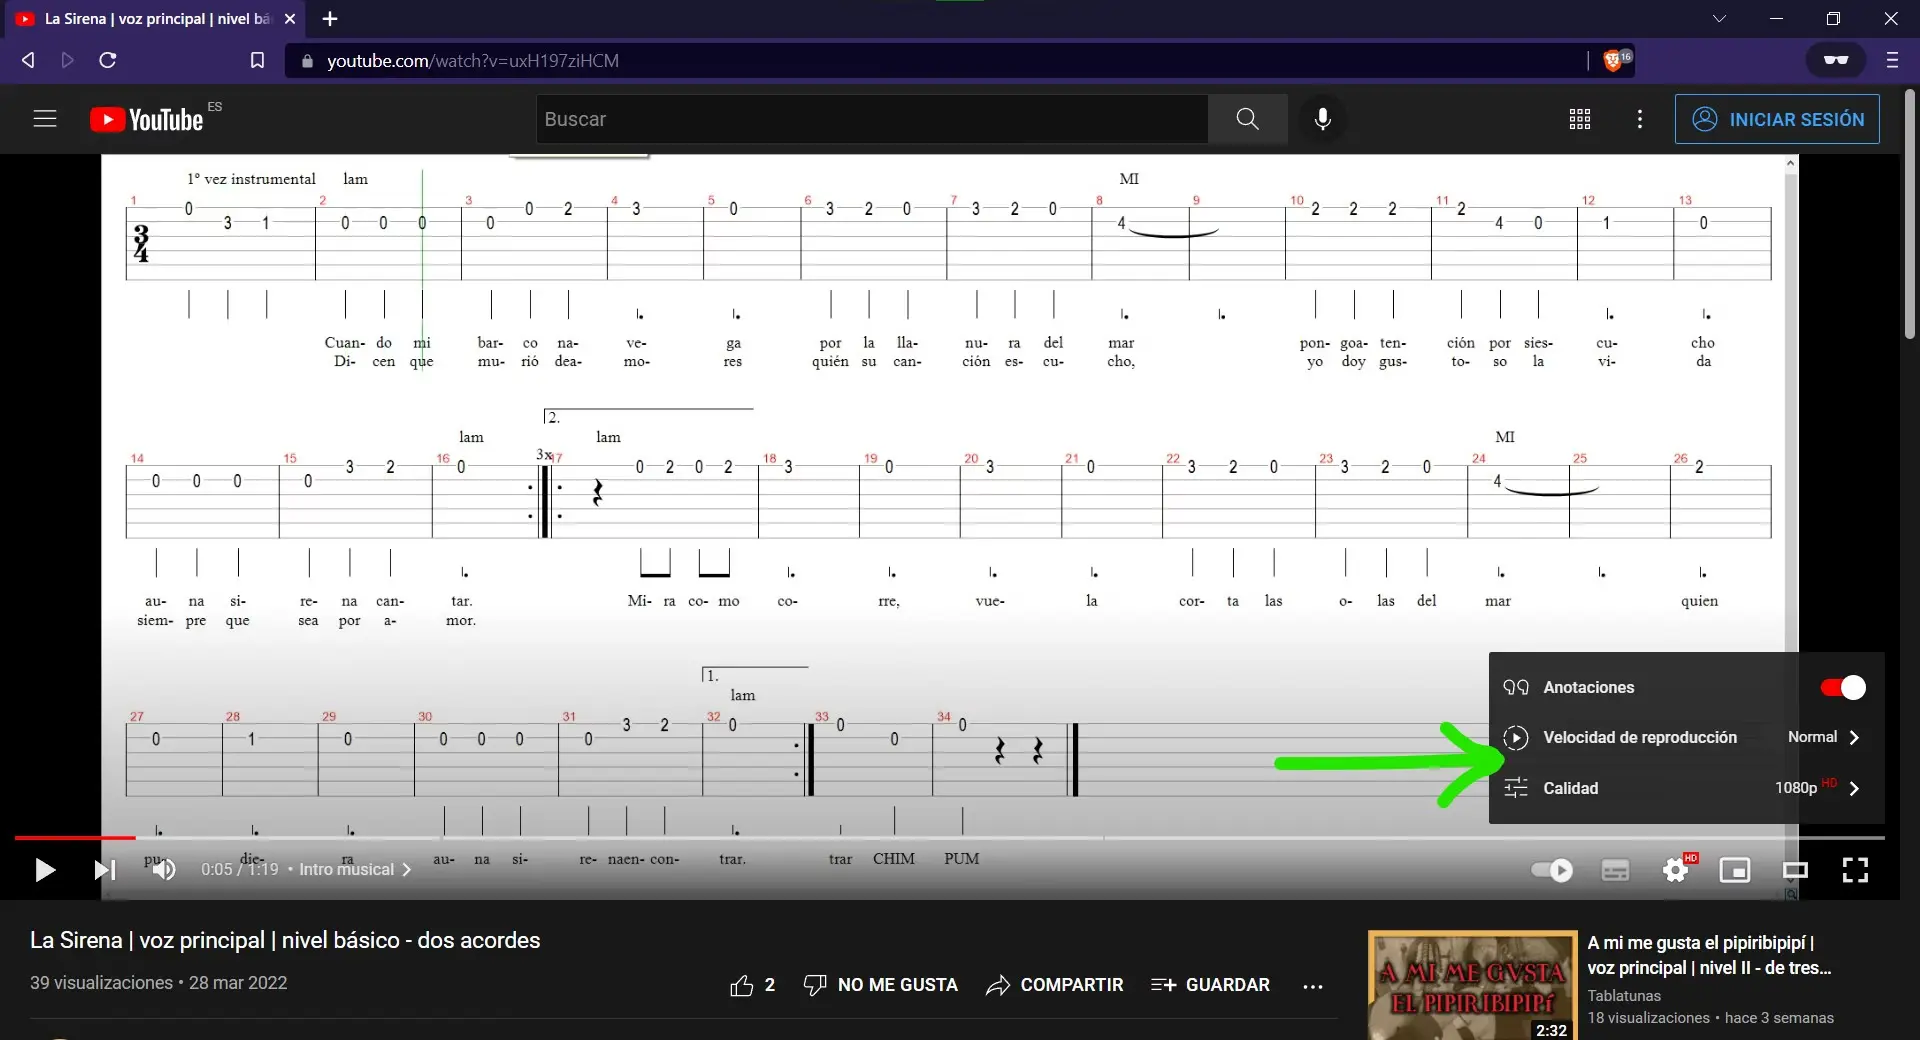Screen dimensions: 1920x1040
Task: Click the search magnifier button
Action: (x=1247, y=119)
